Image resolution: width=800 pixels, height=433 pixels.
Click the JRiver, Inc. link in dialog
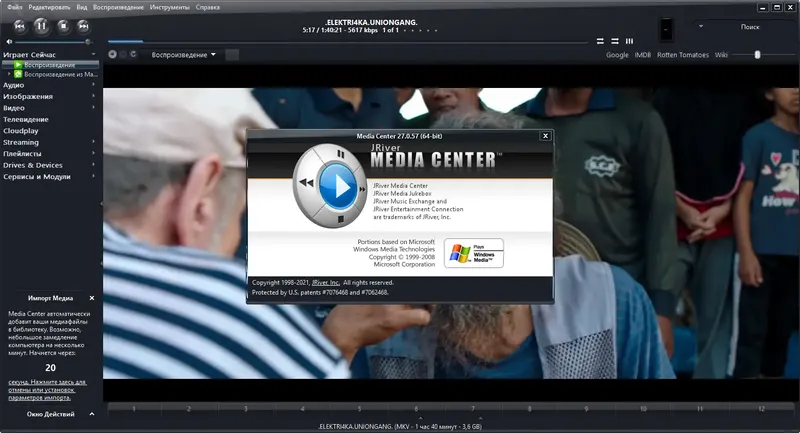tap(326, 282)
